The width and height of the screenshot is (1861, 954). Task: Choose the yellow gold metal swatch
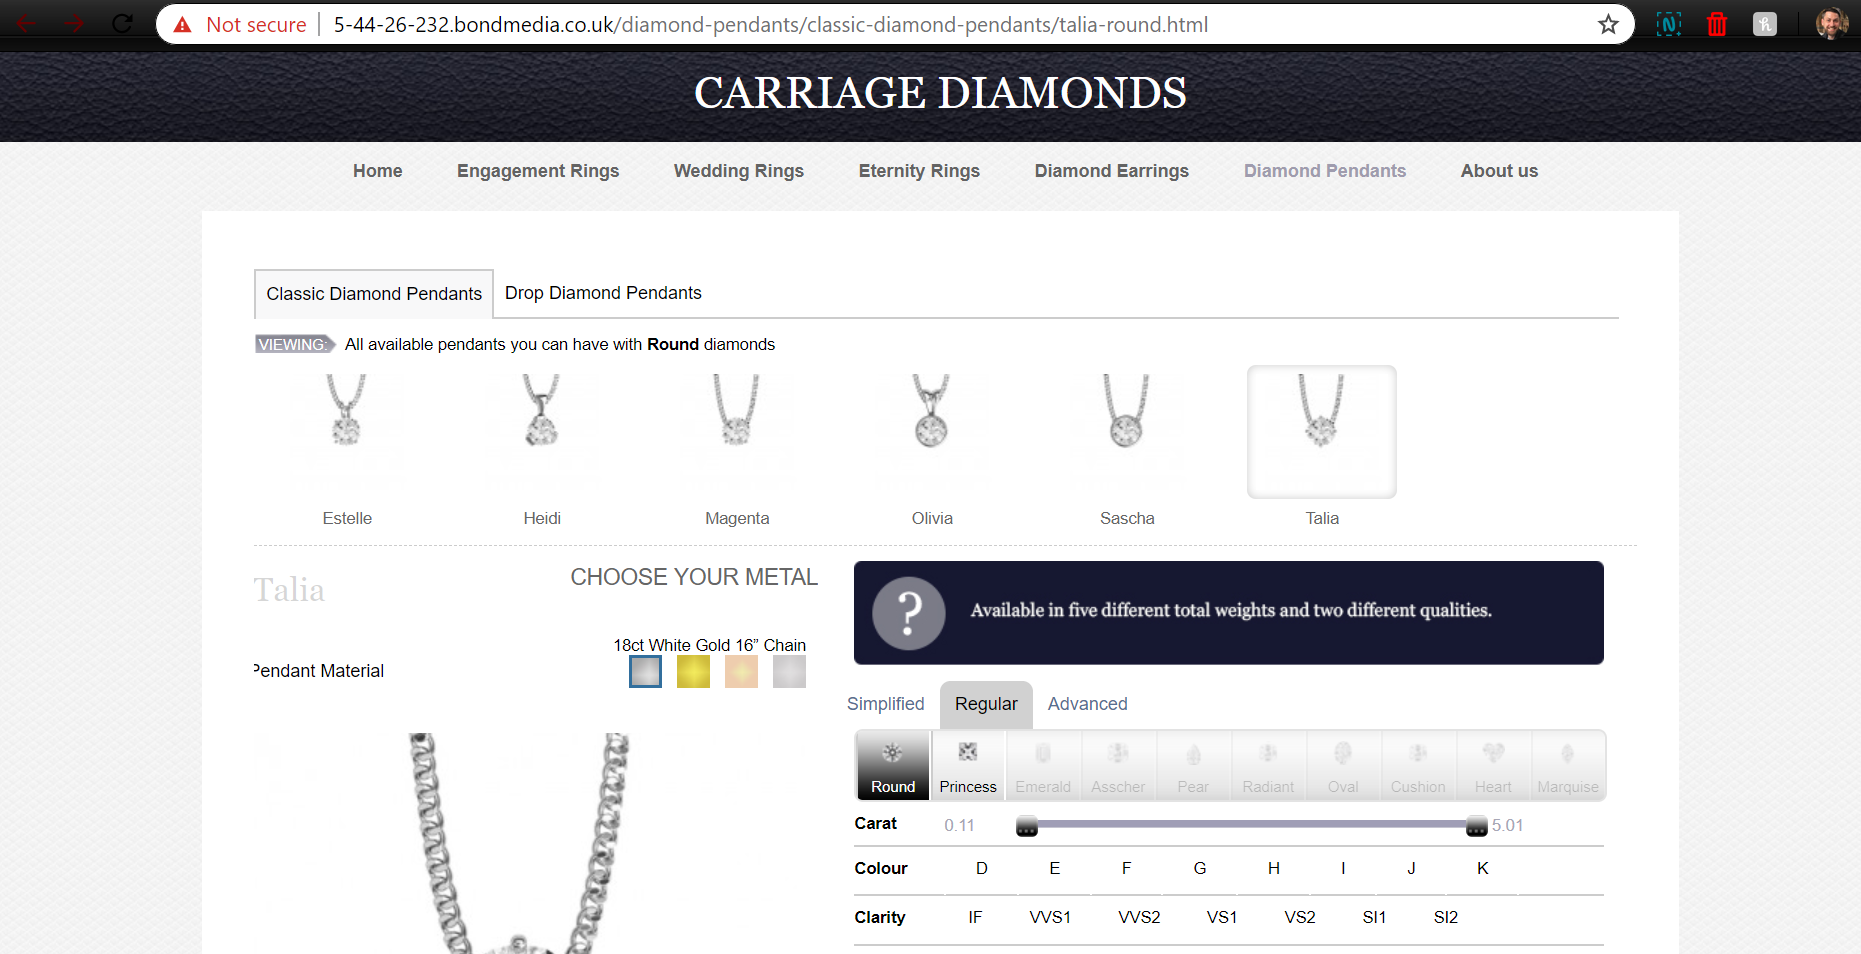(x=693, y=671)
